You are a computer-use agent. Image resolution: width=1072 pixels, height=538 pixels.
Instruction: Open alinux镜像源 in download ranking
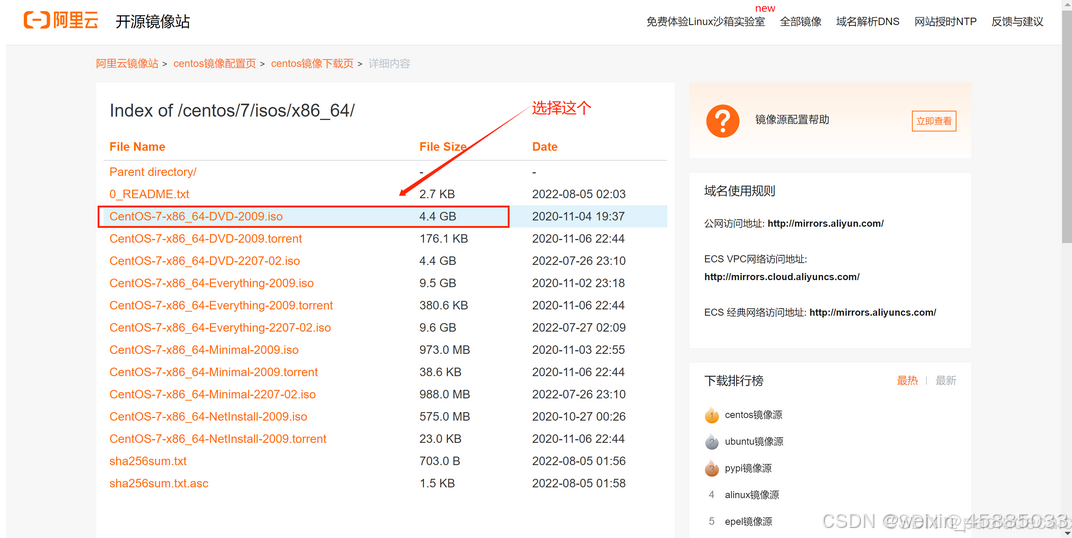(752, 495)
